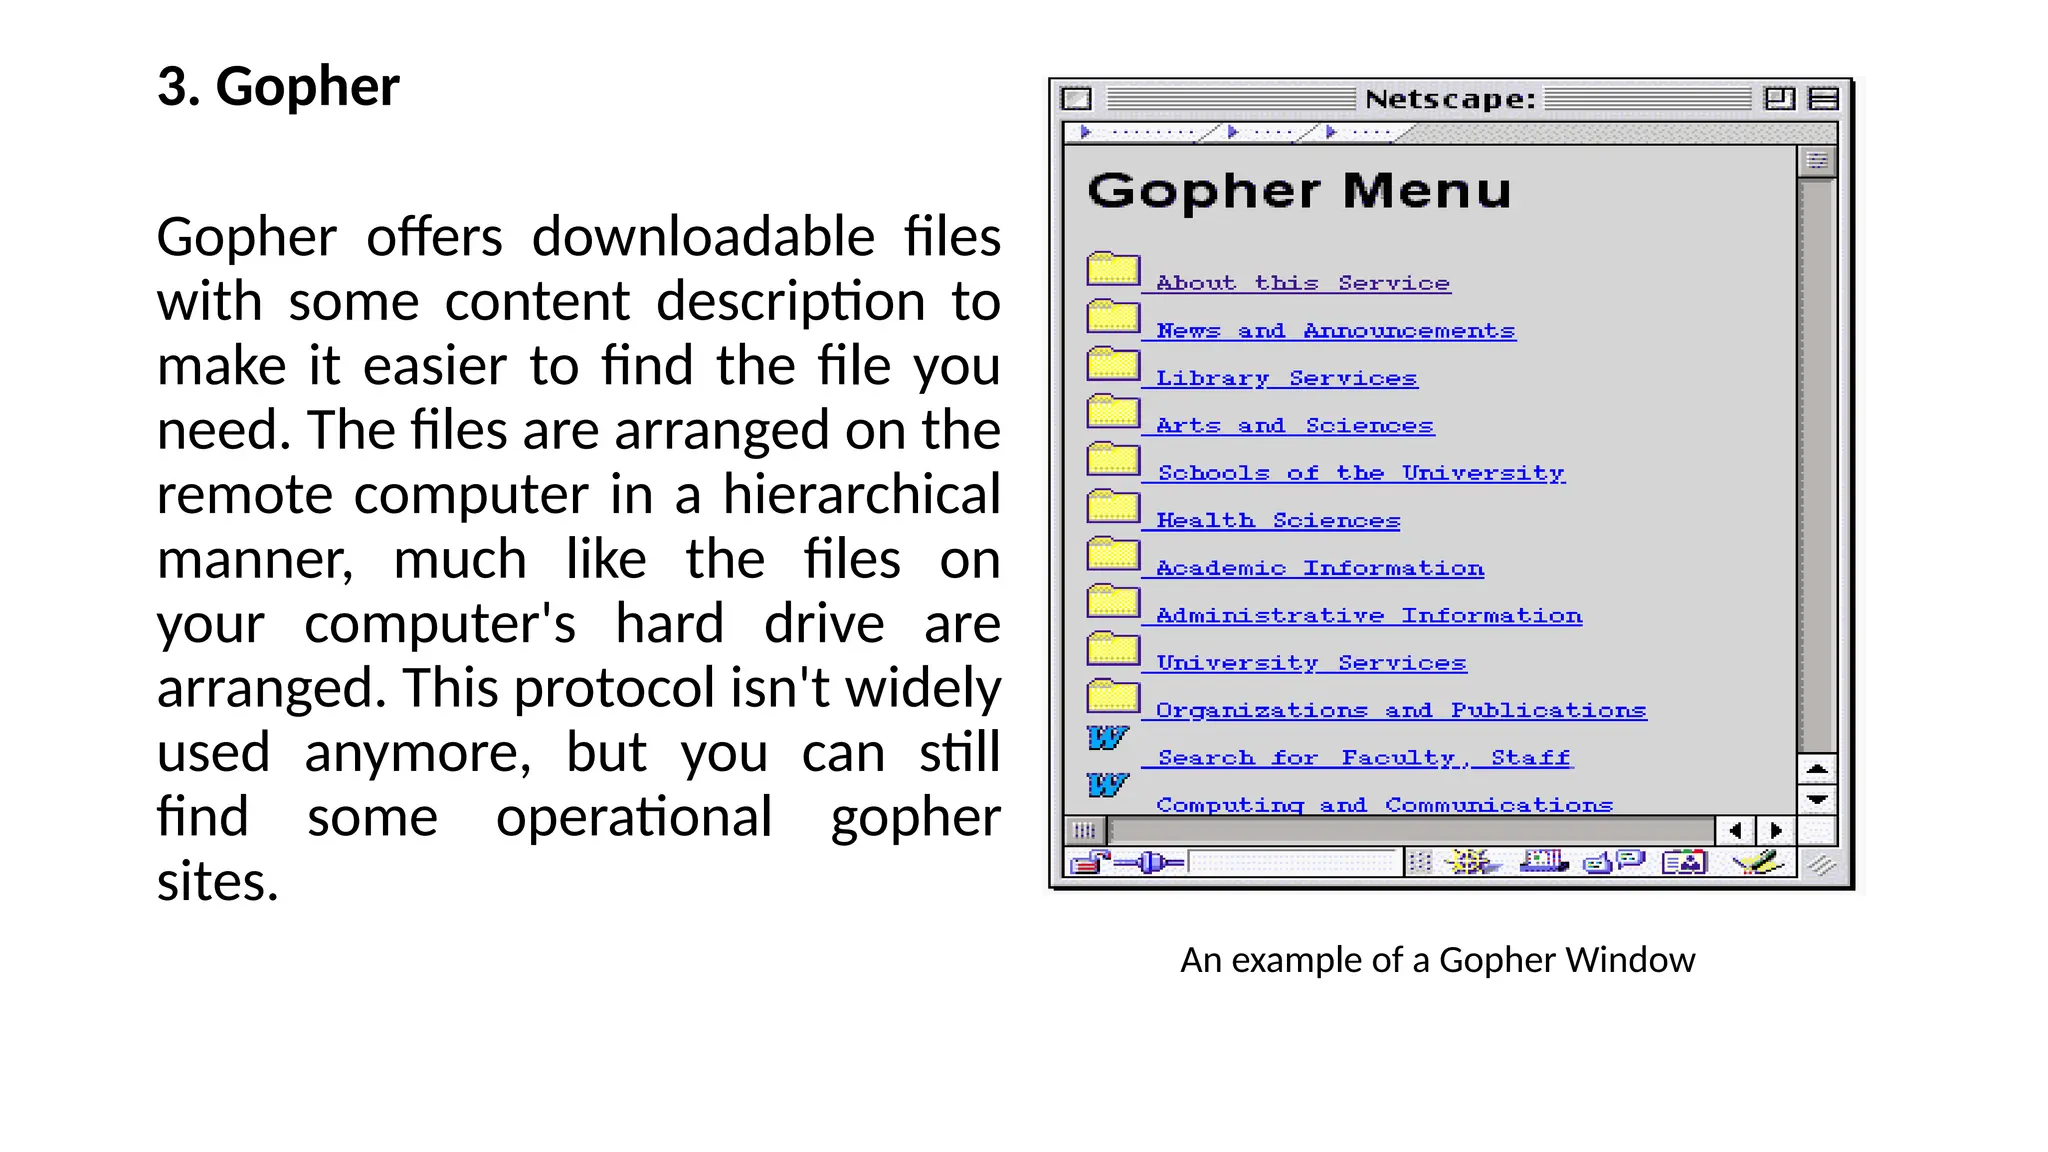The width and height of the screenshot is (2048, 1152).
Task: Click the scroll box at top of vertical scrollbar
Action: coord(1817,161)
